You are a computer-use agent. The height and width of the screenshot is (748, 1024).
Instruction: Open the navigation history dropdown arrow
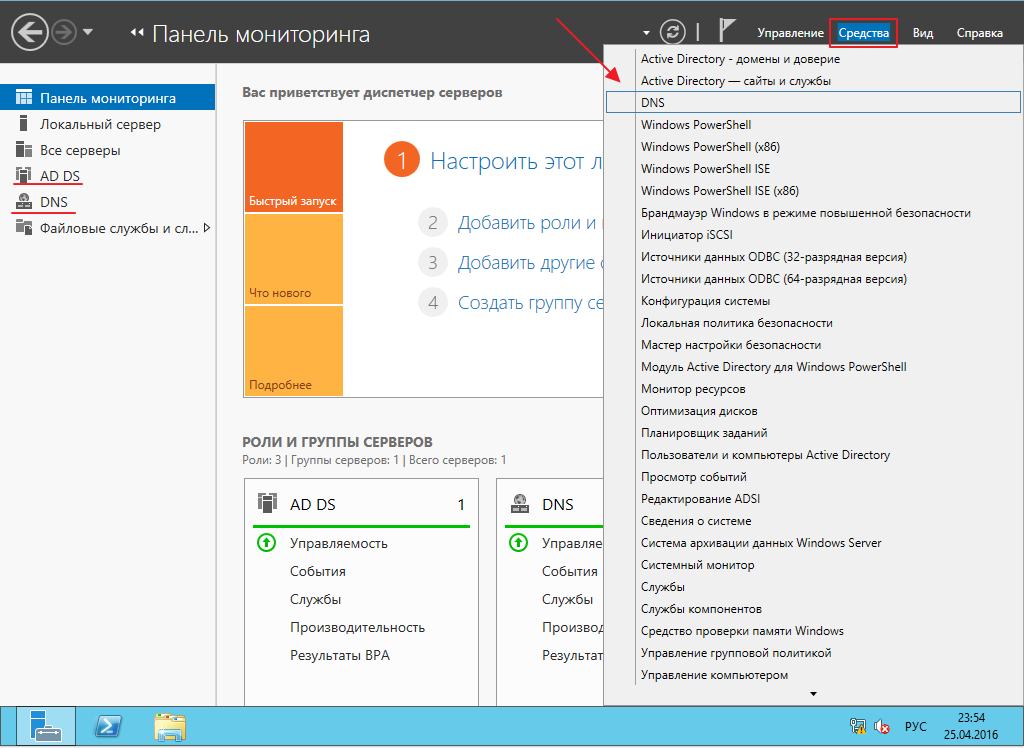tap(88, 33)
